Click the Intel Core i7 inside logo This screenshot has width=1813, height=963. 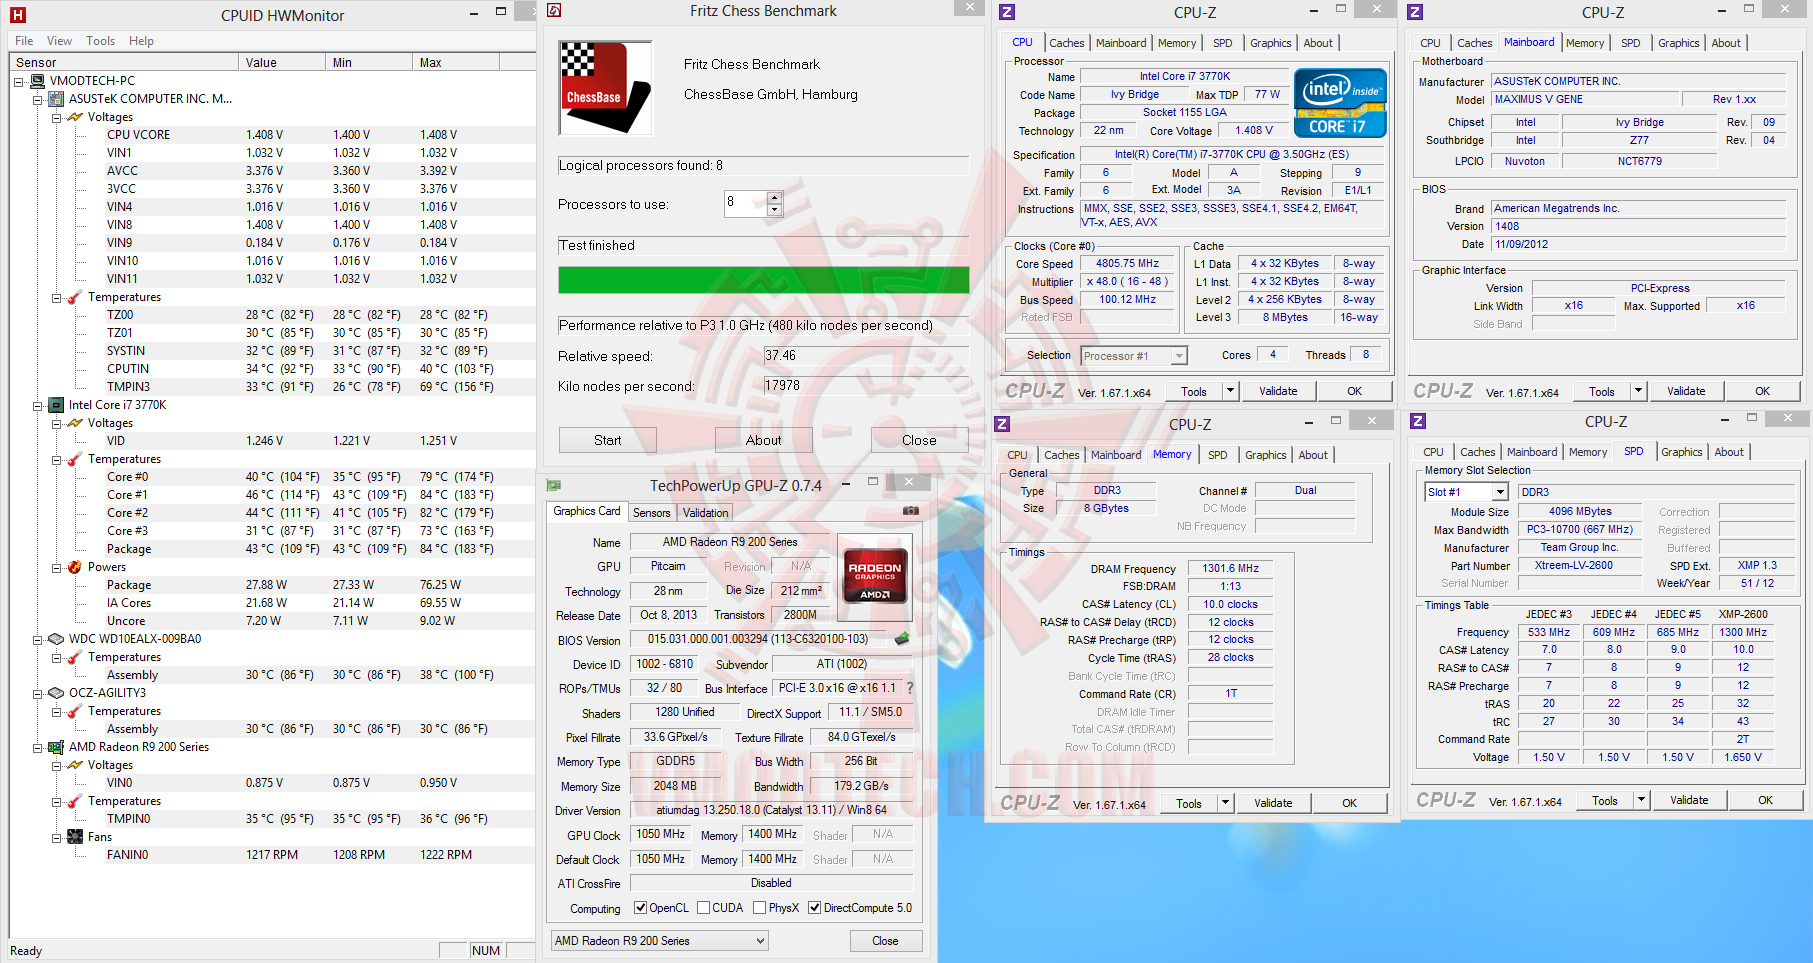point(1340,102)
